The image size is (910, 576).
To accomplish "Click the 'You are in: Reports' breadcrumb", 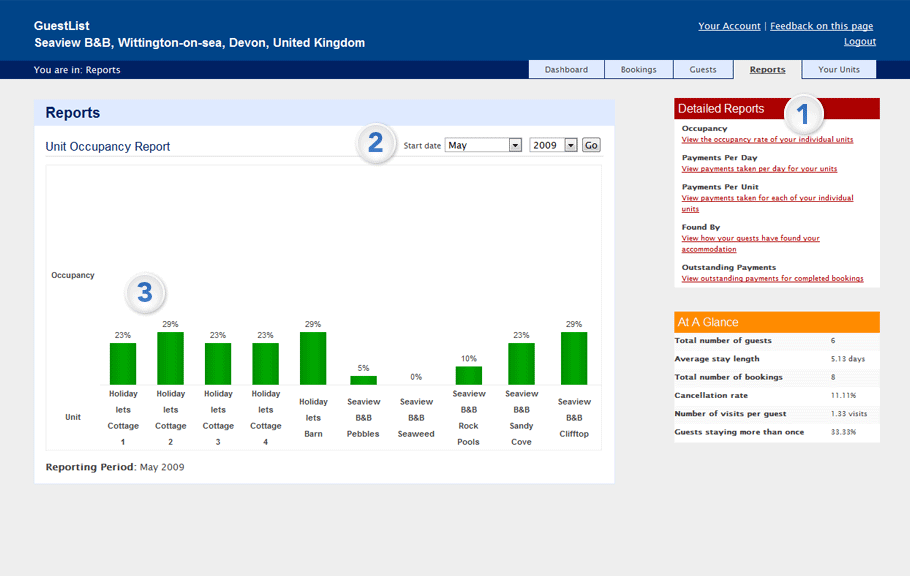I will tap(77, 70).
